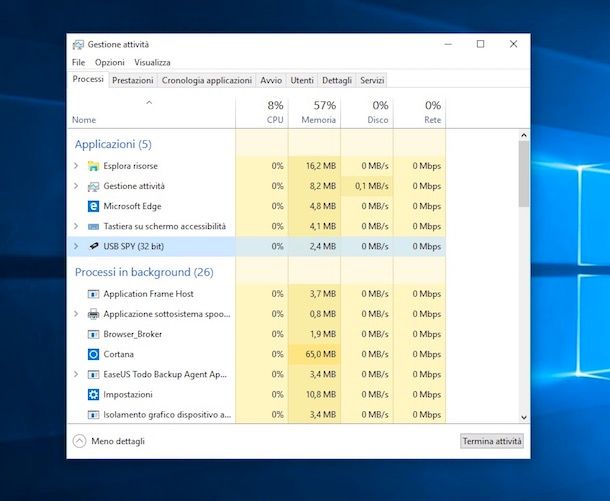This screenshot has width=610, height=501.
Task: Click the scrollbar down arrow
Action: click(x=524, y=417)
